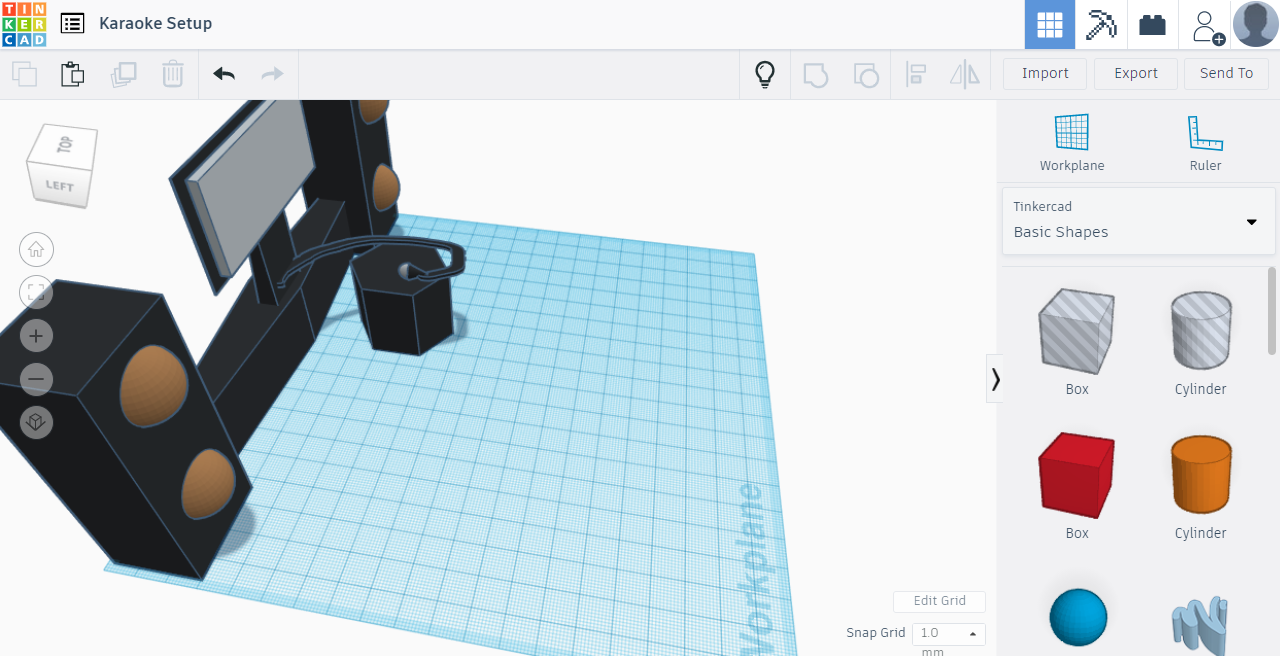Click the Send To button
The width and height of the screenshot is (1280, 656).
point(1226,73)
